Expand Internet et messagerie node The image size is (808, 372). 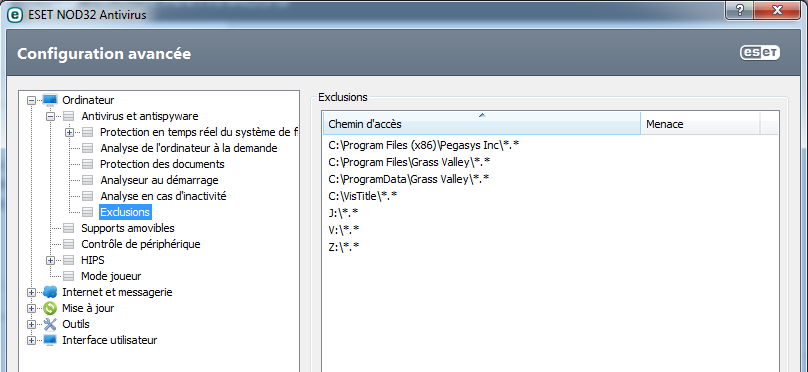(31, 292)
